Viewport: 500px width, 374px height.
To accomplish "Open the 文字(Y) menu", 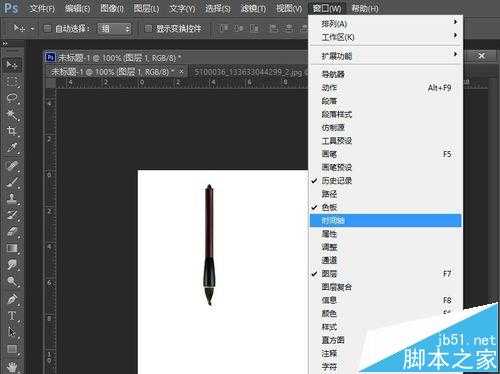I will [x=182, y=8].
